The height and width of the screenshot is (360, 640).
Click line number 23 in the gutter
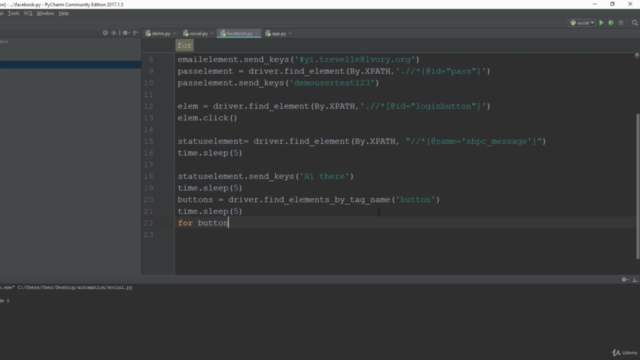point(148,235)
